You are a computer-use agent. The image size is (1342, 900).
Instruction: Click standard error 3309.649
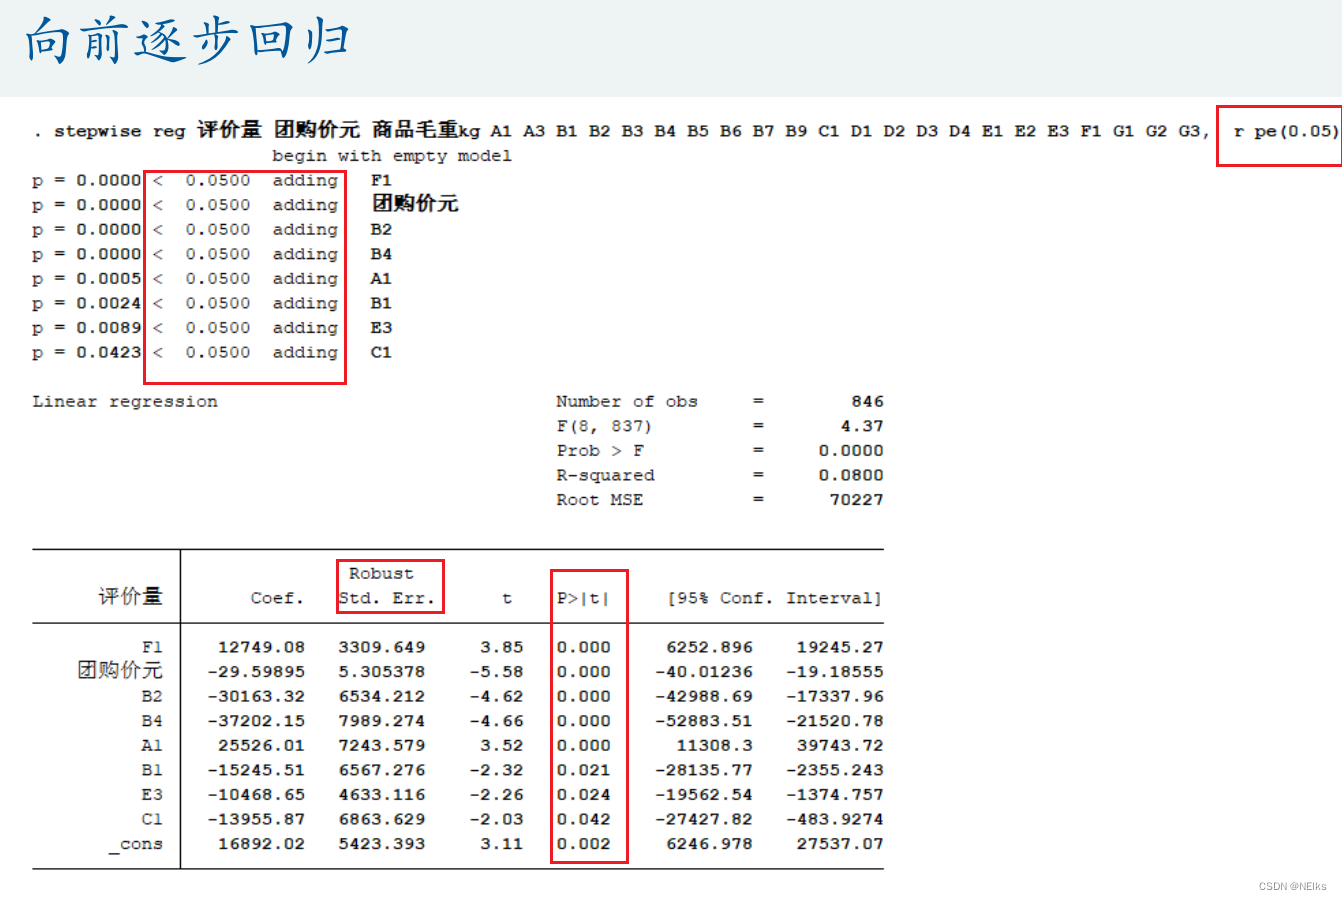click(381, 648)
